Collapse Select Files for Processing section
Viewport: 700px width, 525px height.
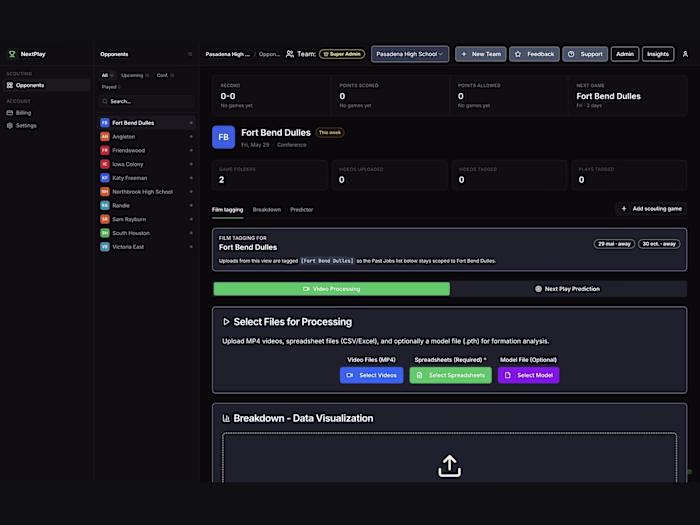[x=226, y=322]
